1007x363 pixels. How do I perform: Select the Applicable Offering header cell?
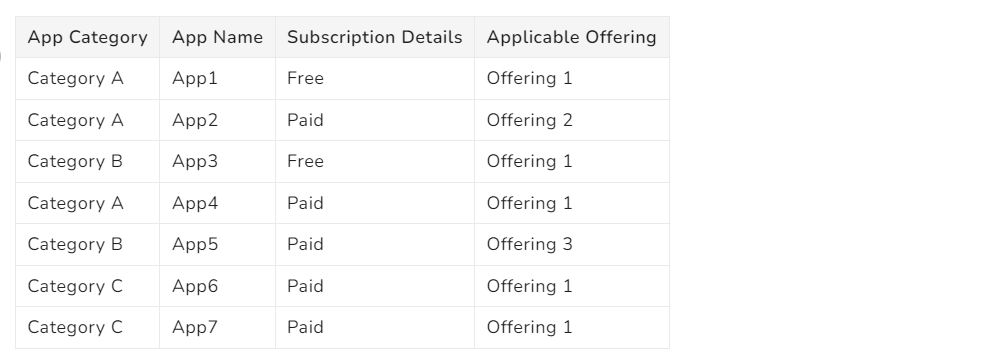pos(572,37)
